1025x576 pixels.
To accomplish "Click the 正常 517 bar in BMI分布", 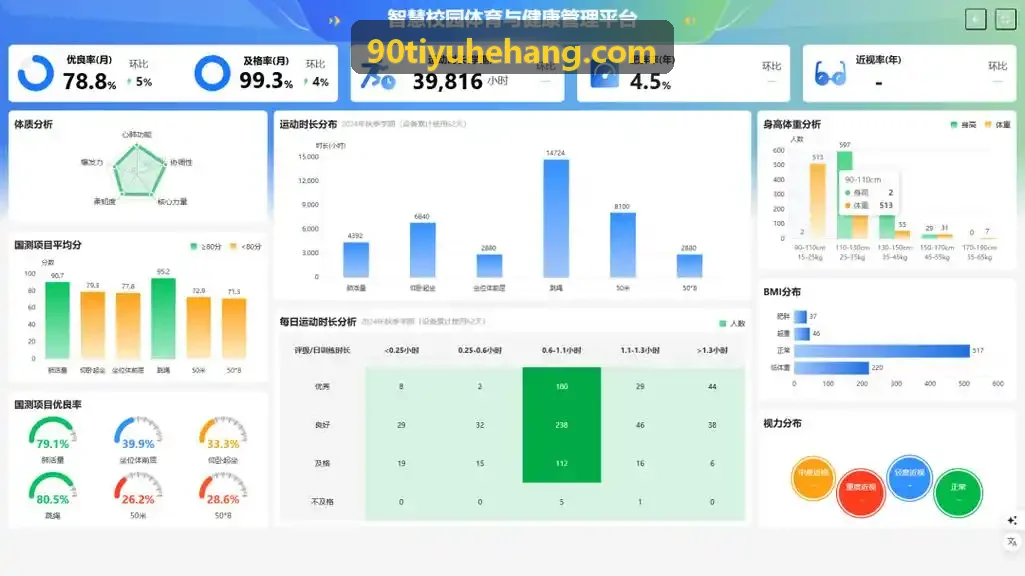I will coord(882,351).
